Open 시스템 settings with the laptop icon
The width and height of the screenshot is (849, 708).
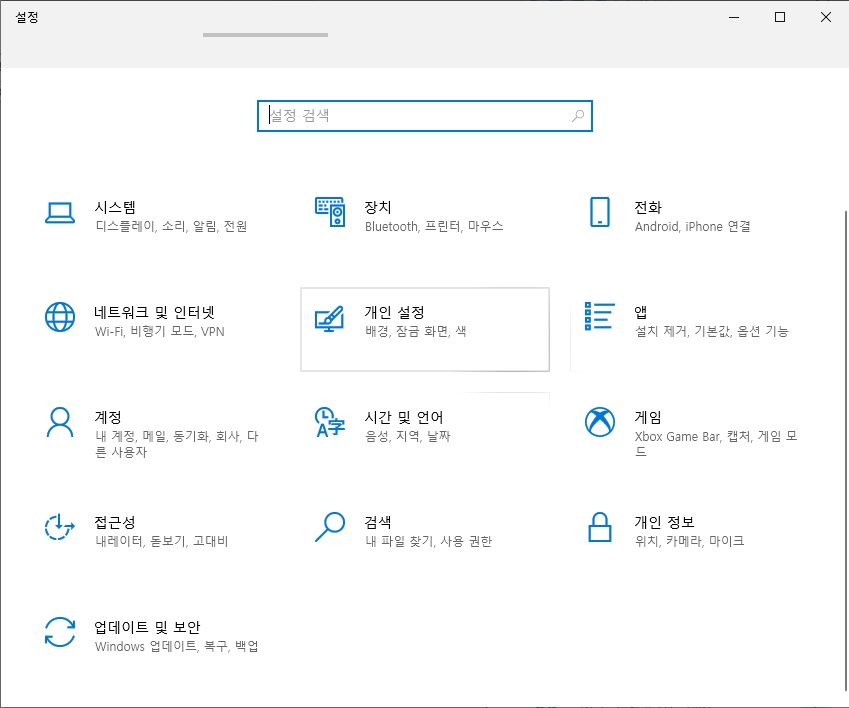tap(60, 213)
